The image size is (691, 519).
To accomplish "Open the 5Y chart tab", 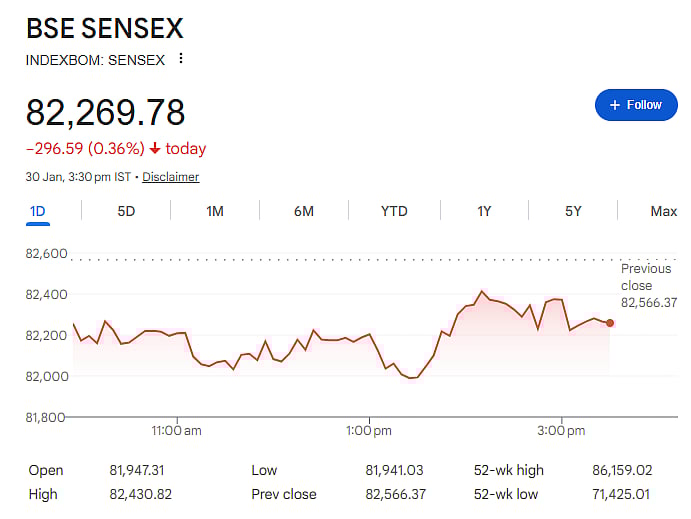I will pyautogui.click(x=573, y=211).
